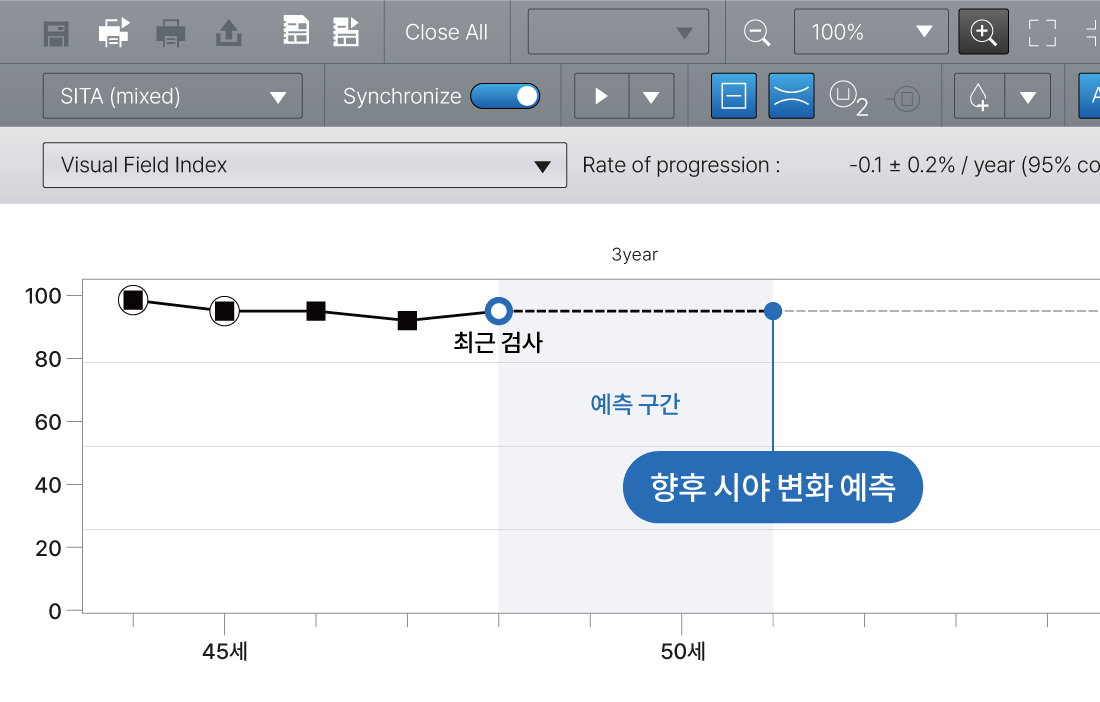Click the -0.1 ± 0.2% / year value
This screenshot has width=1100, height=702.
pos(932,165)
